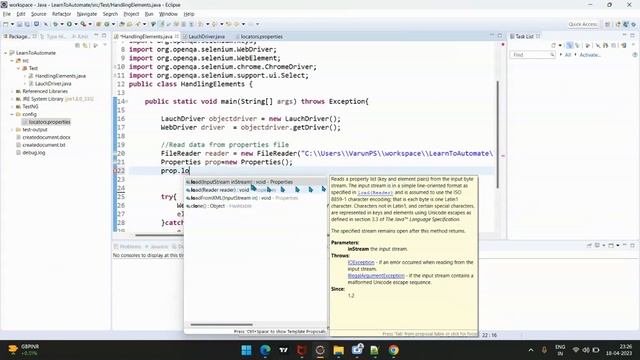Maximize the editor area icon
The image size is (640, 360).
(x=500, y=36)
